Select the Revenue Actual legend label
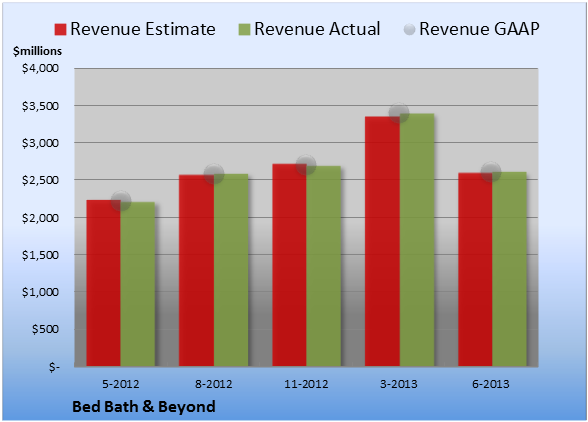Viewport: 588px width, 422px height. [x=317, y=29]
